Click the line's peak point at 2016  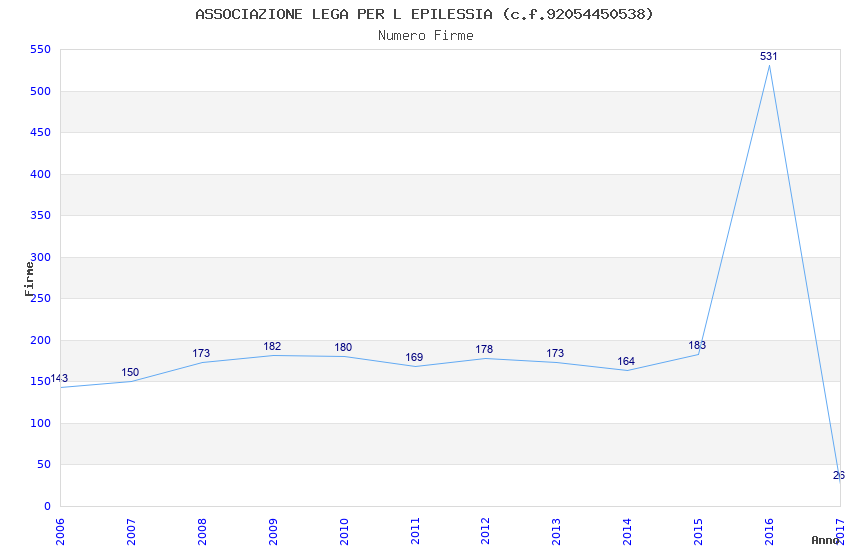(x=769, y=65)
